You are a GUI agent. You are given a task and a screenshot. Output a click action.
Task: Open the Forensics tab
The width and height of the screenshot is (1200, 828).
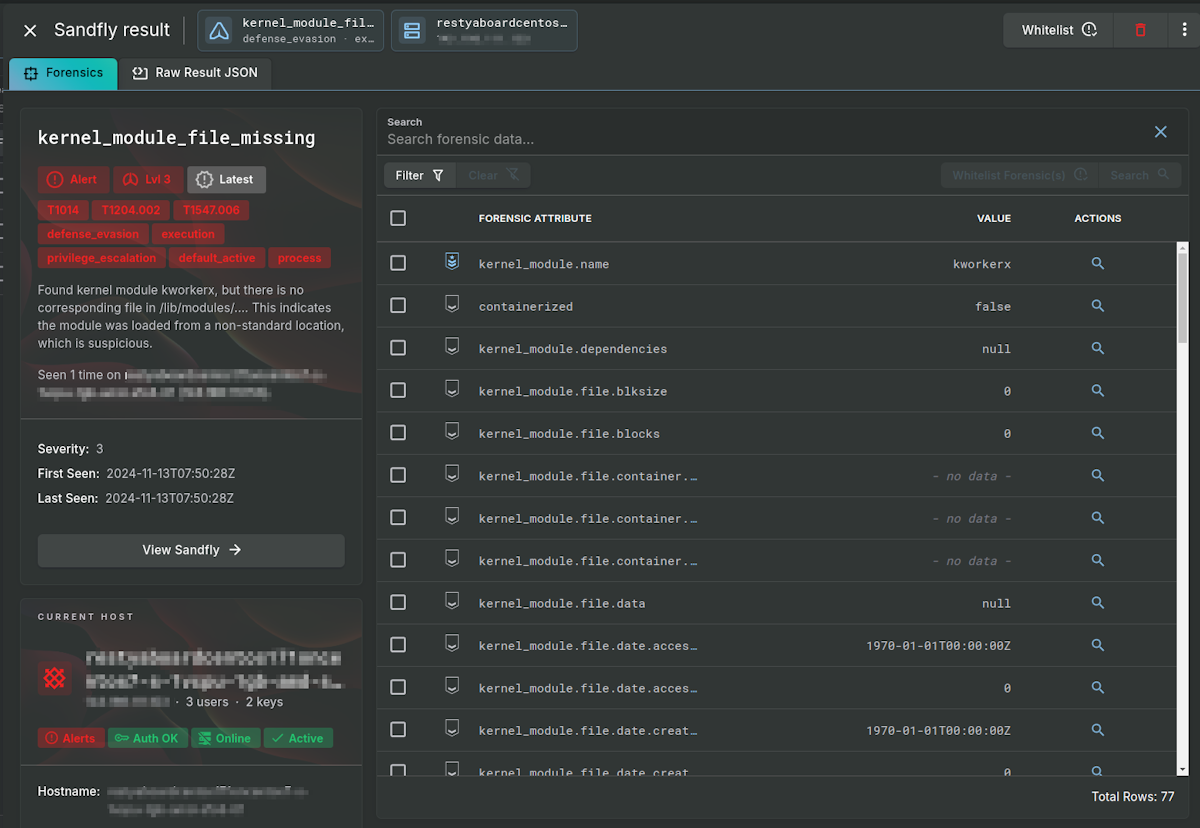coord(63,72)
